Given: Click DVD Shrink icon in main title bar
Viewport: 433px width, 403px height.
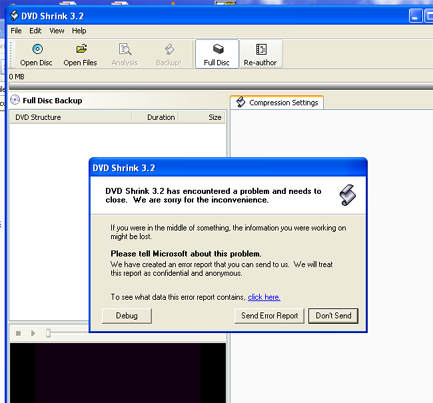Looking at the screenshot, I should [14, 16].
